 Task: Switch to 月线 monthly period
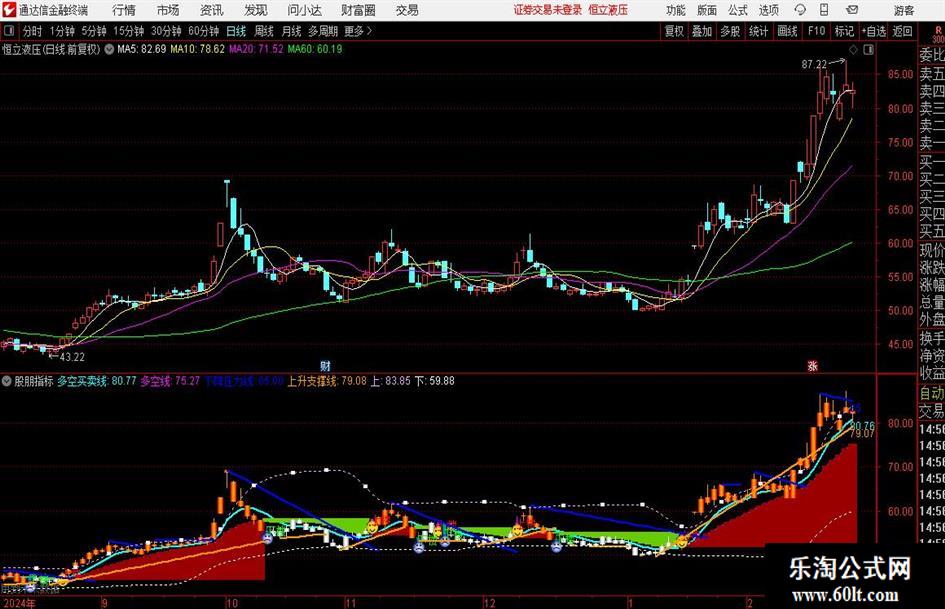(x=292, y=31)
